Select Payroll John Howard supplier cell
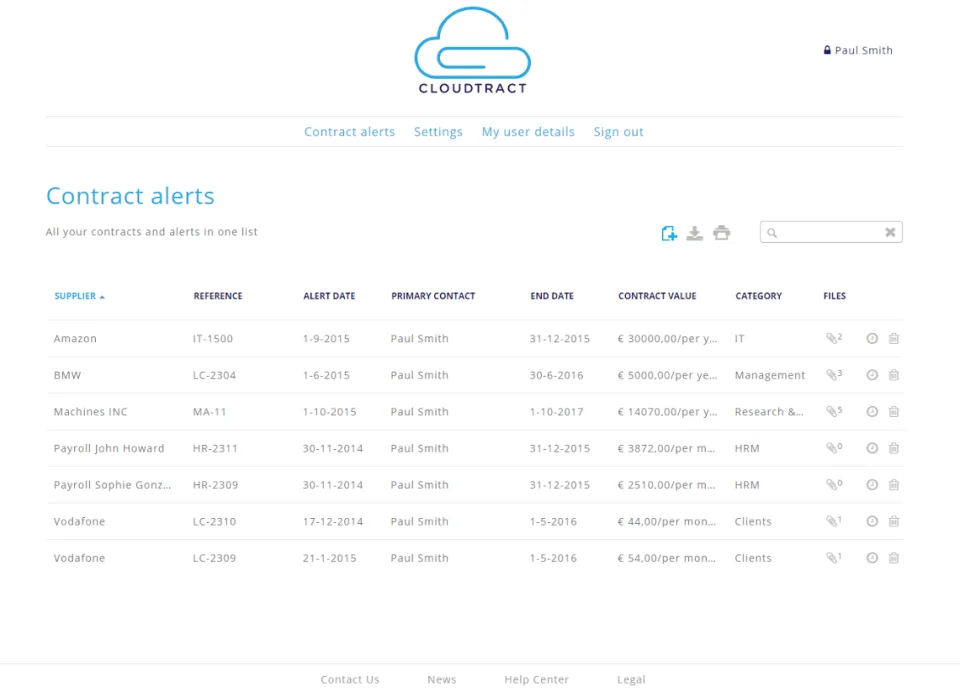Image resolution: width=960 pixels, height=692 pixels. click(x=109, y=448)
